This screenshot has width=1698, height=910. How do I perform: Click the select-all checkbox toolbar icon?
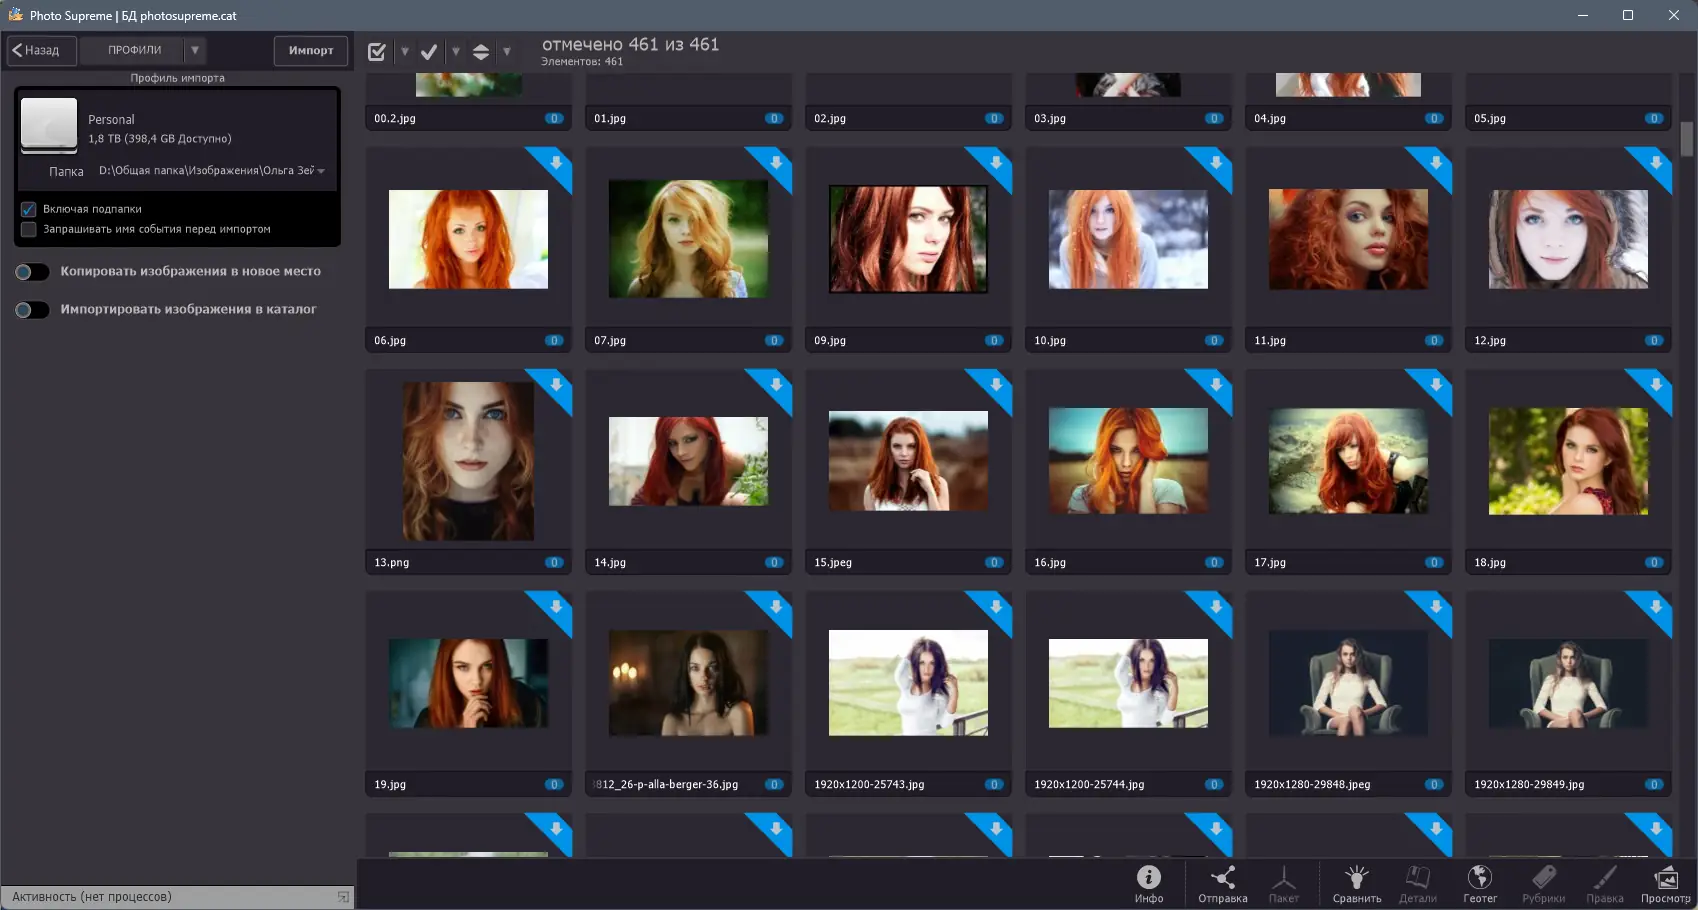pos(377,51)
